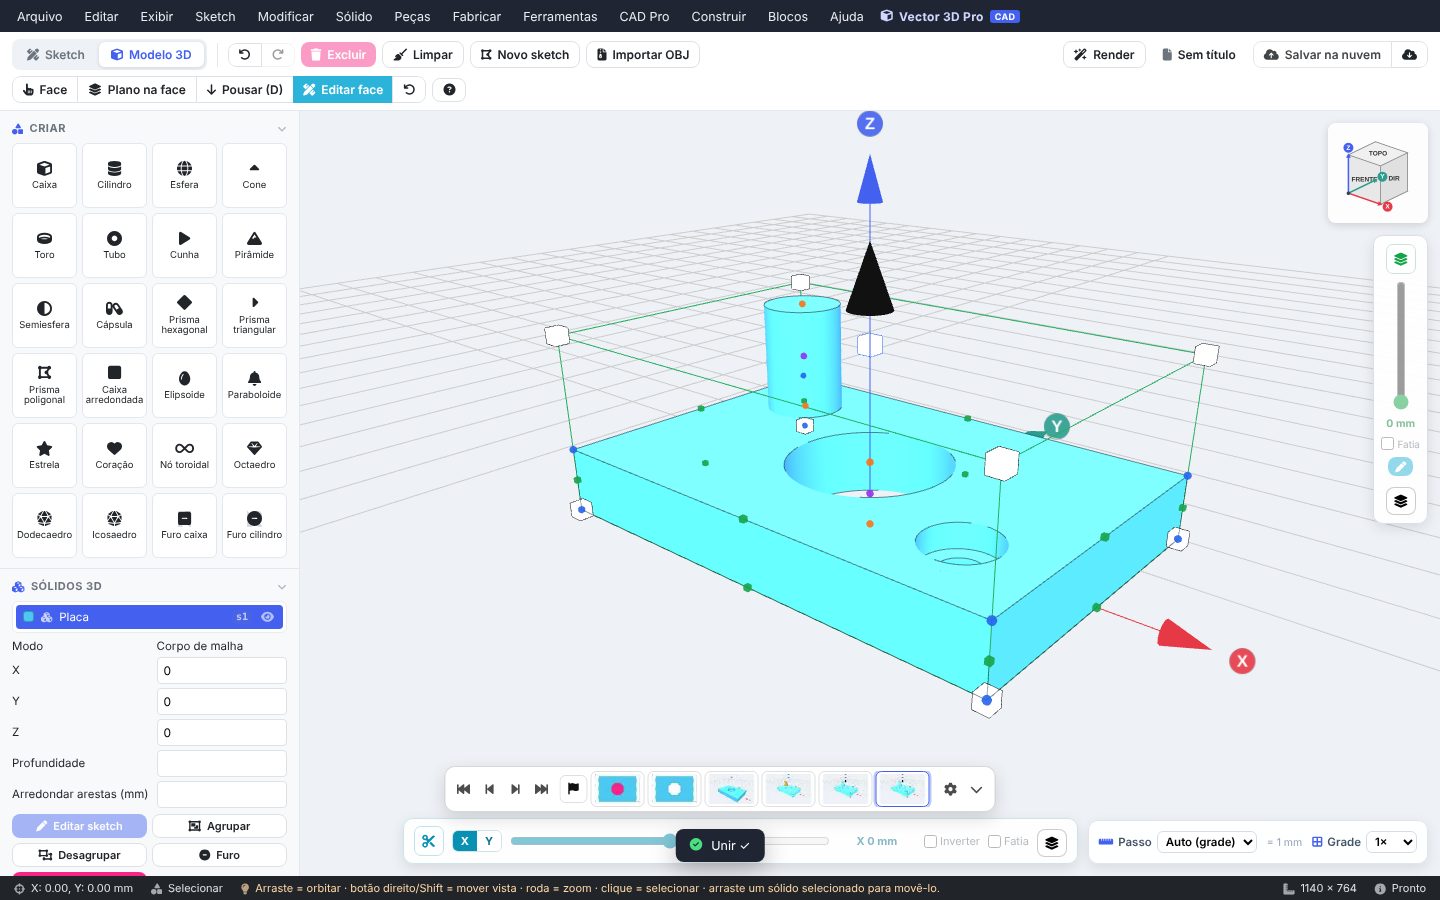Click the Render button
The width and height of the screenshot is (1440, 900).
pyautogui.click(x=1104, y=55)
